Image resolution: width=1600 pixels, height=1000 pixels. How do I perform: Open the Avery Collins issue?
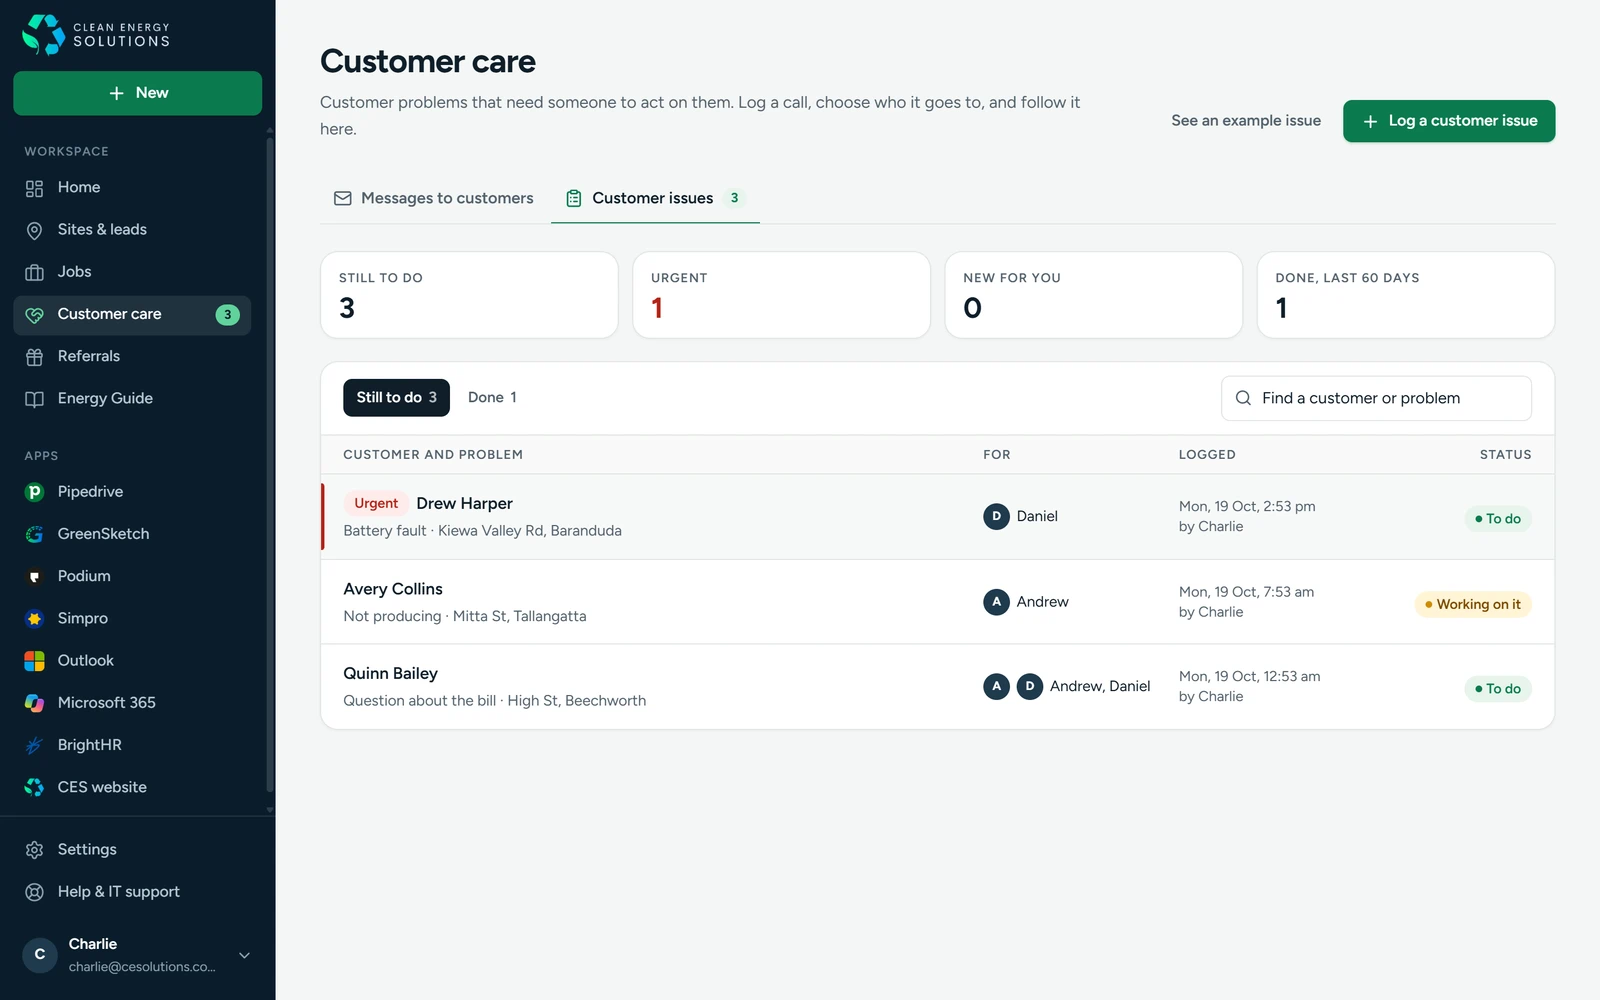point(937,602)
